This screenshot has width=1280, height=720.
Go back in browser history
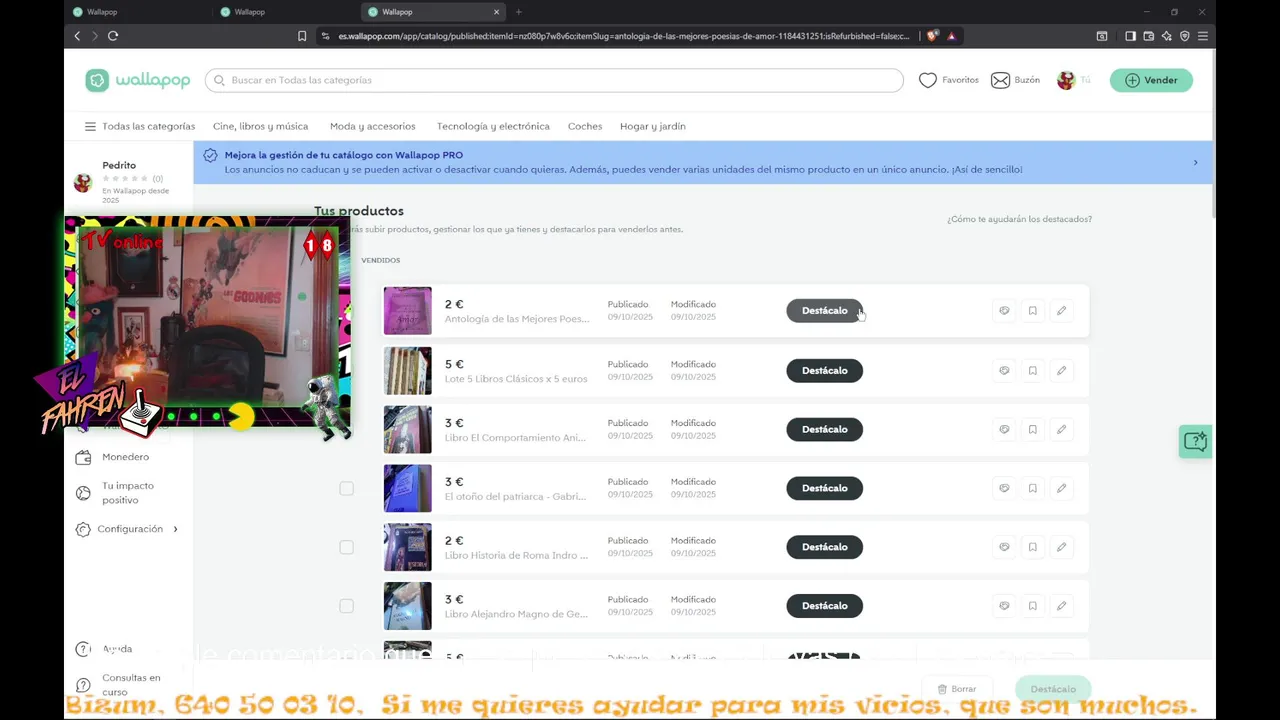[77, 36]
